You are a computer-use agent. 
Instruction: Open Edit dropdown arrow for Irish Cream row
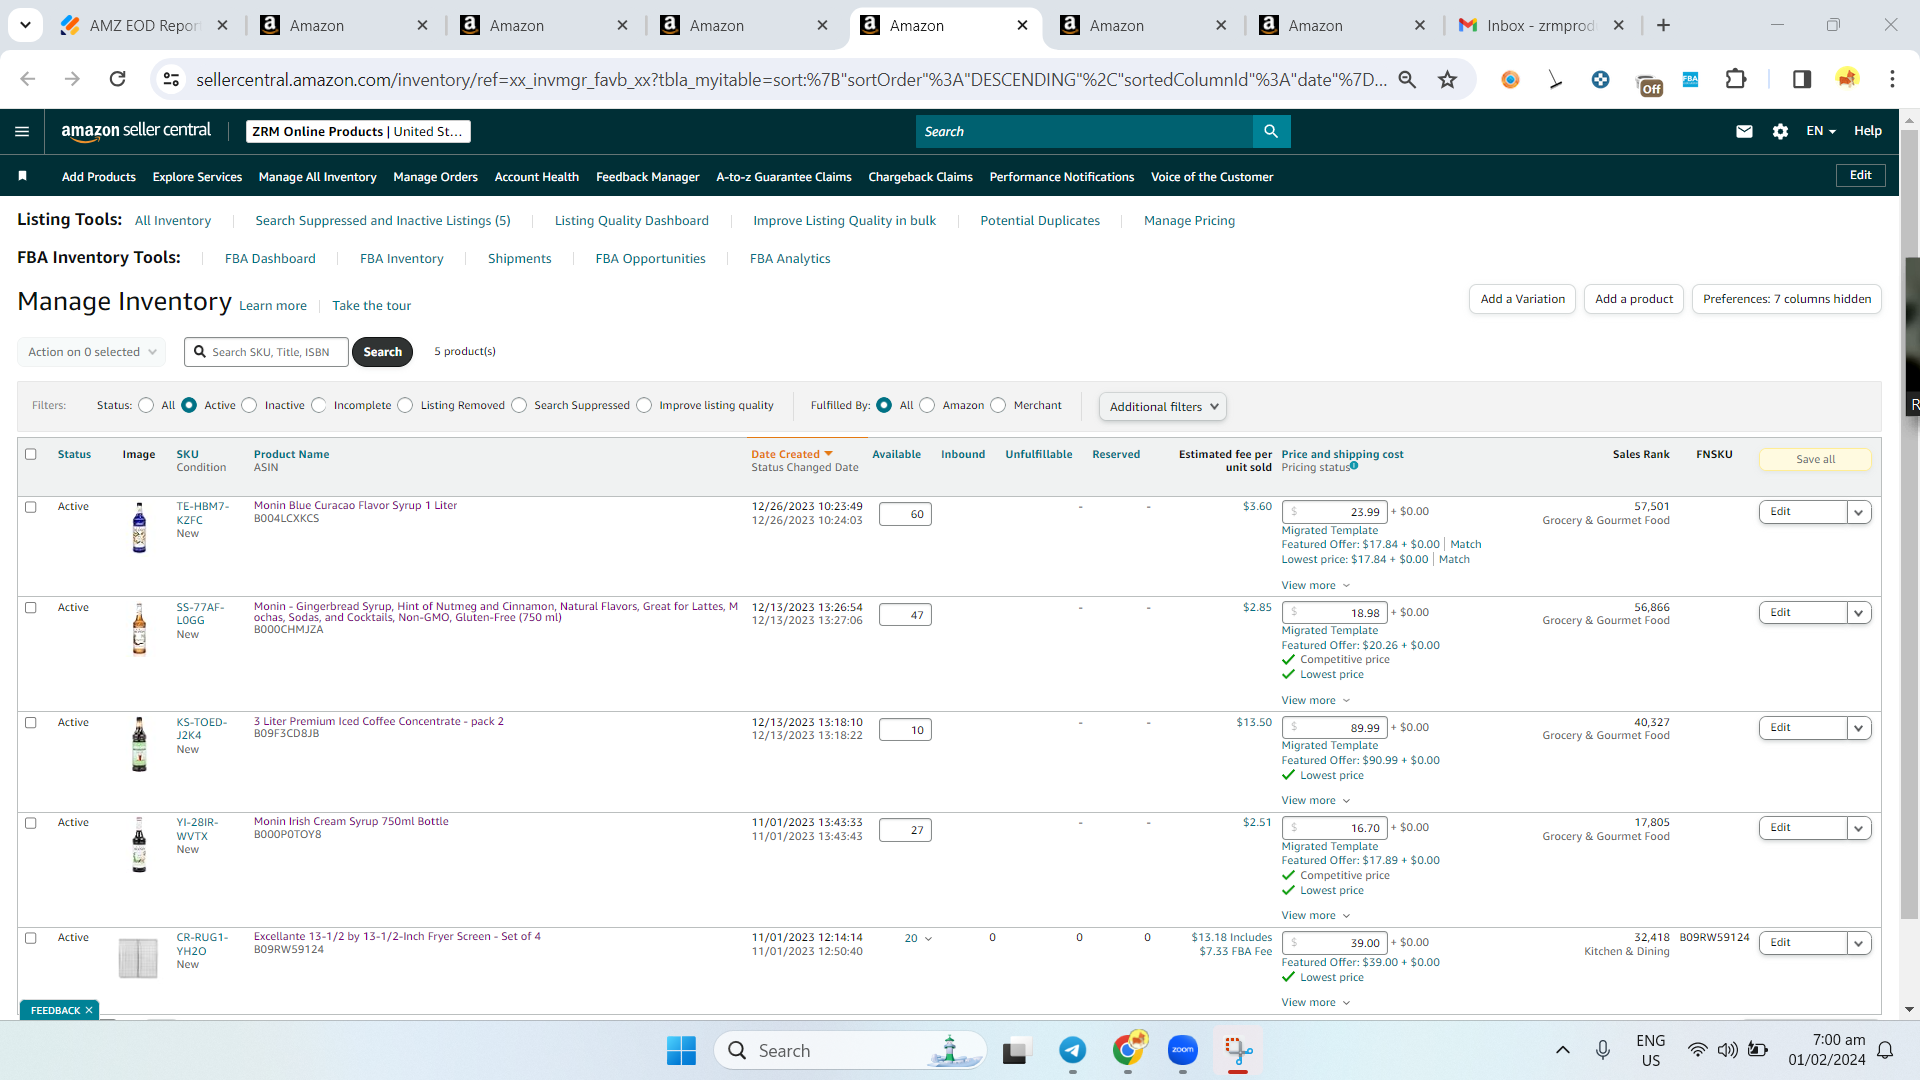pyautogui.click(x=1859, y=828)
